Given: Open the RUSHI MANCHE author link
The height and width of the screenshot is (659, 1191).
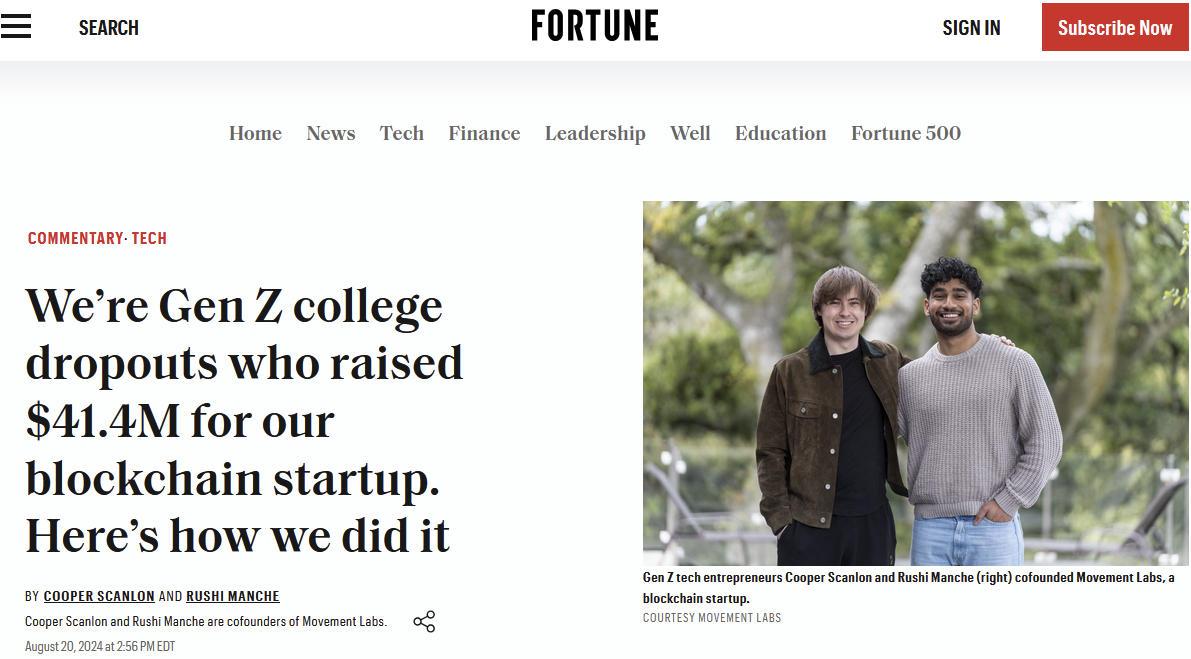Looking at the screenshot, I should 232,597.
